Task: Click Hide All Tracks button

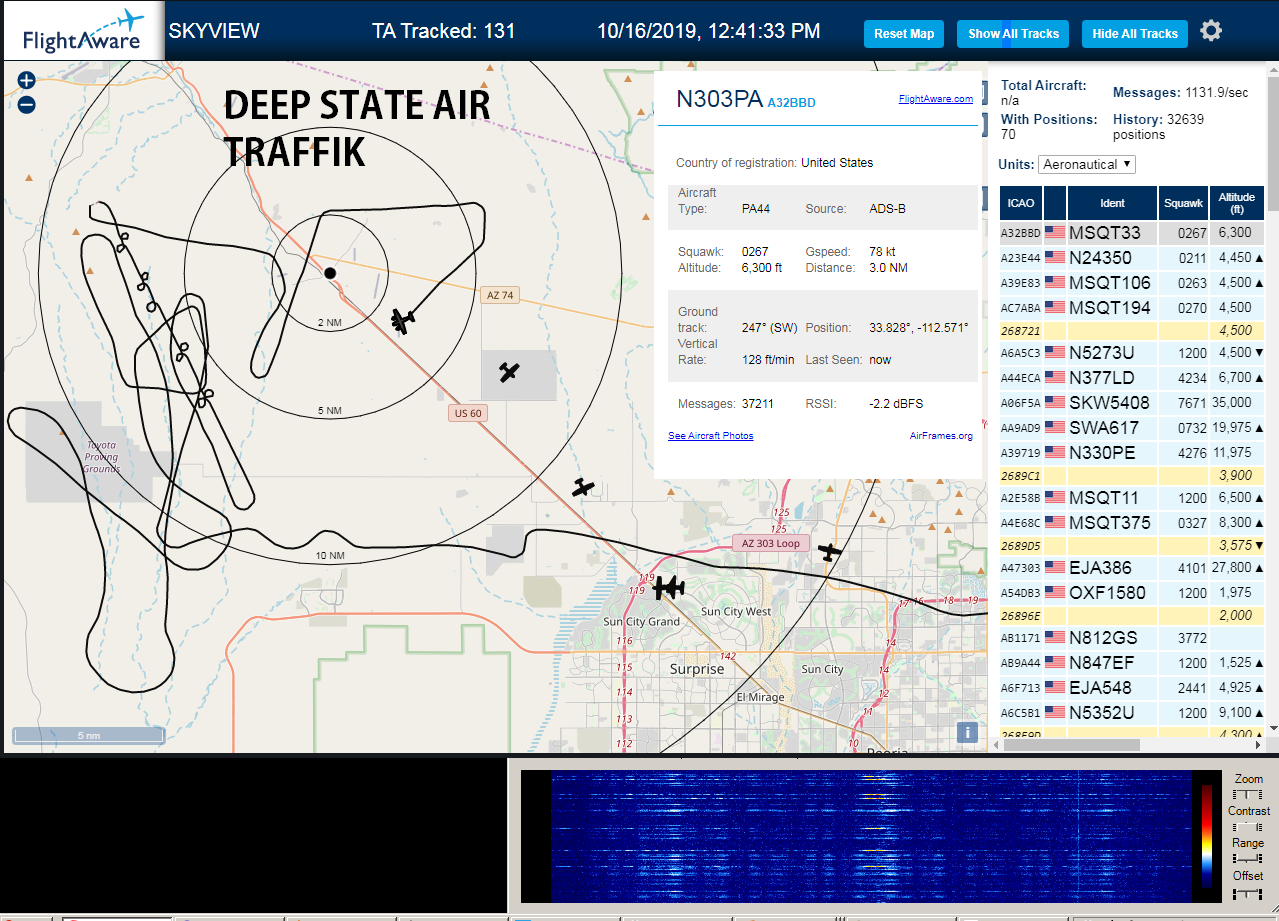Action: pyautogui.click(x=1135, y=33)
